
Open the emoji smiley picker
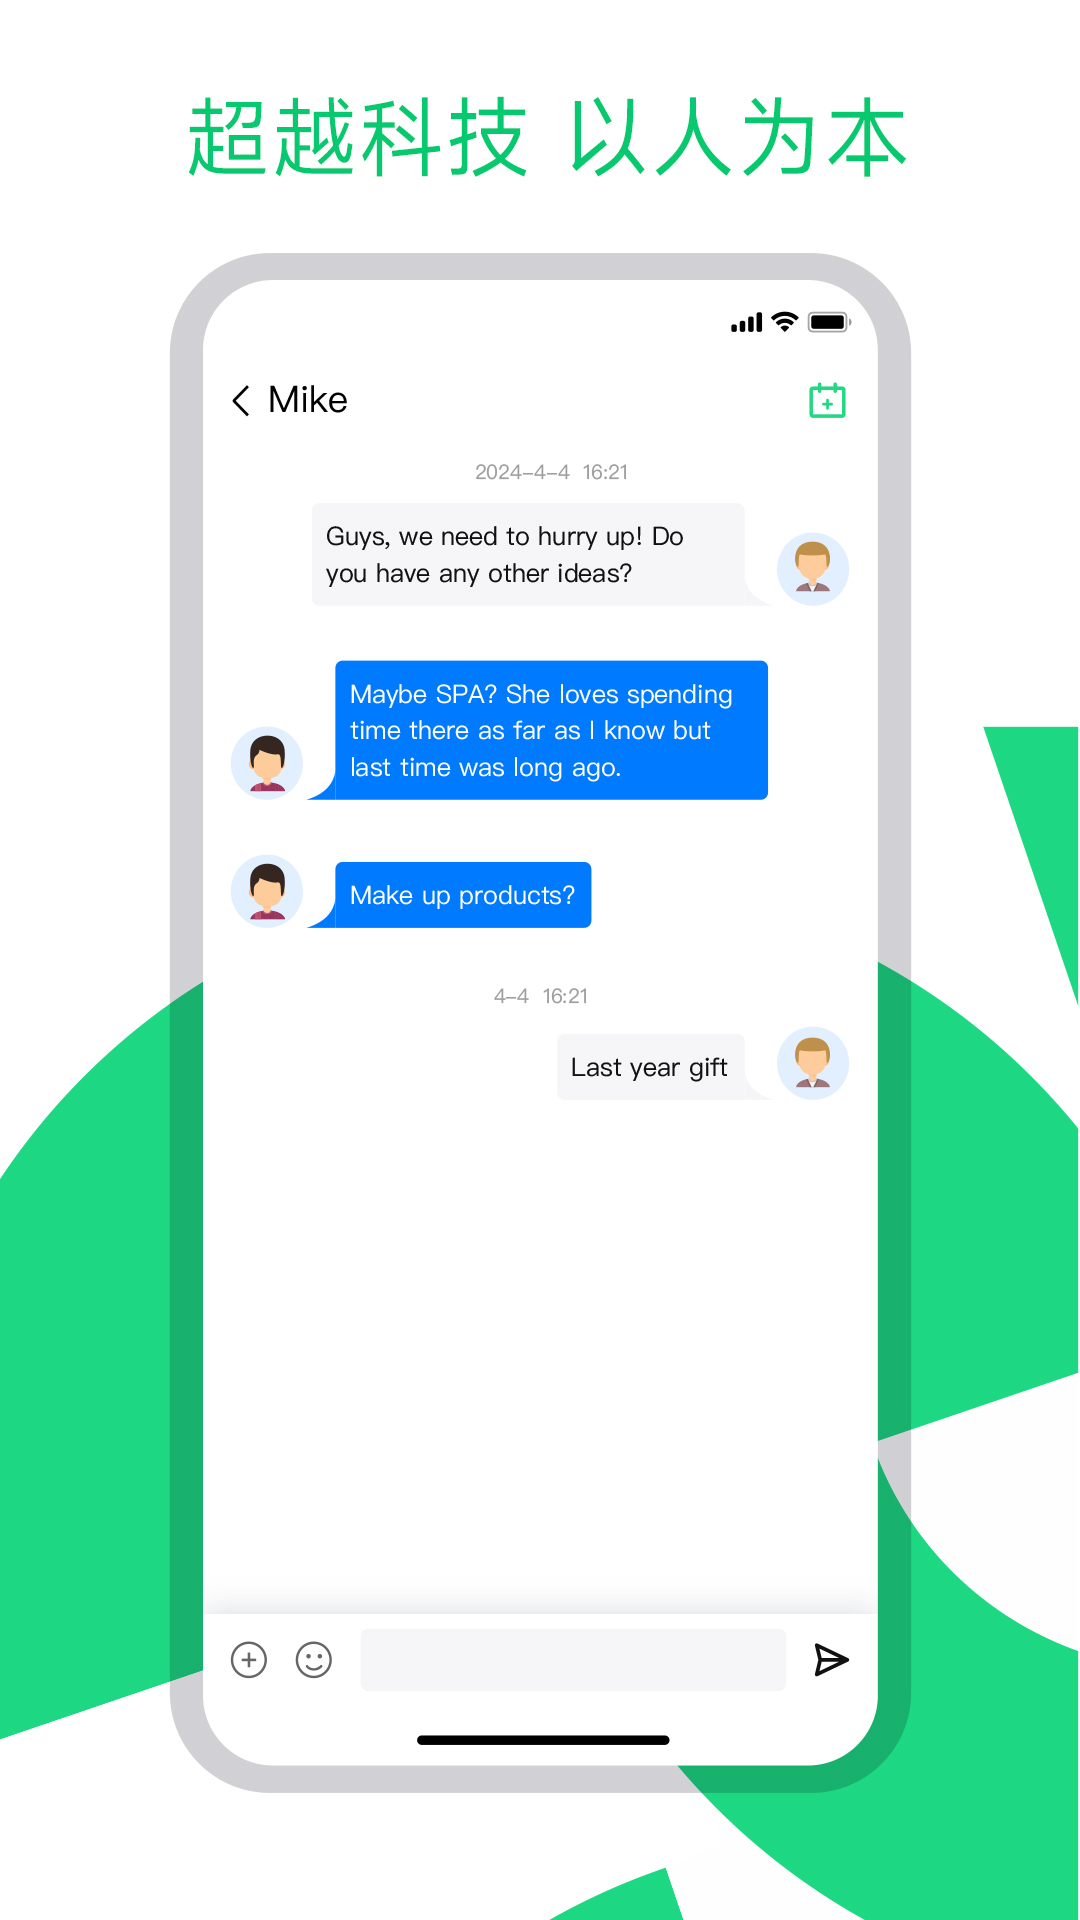click(314, 1660)
